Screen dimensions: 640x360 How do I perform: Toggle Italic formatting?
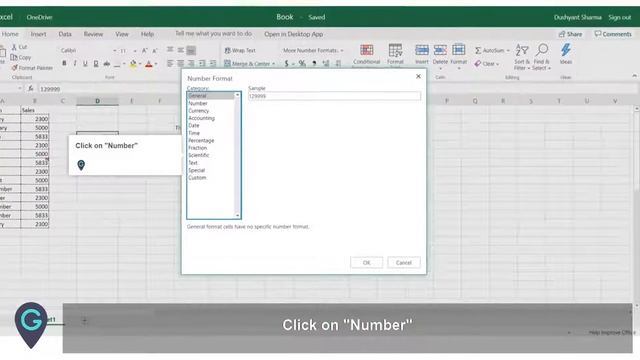[75, 63]
